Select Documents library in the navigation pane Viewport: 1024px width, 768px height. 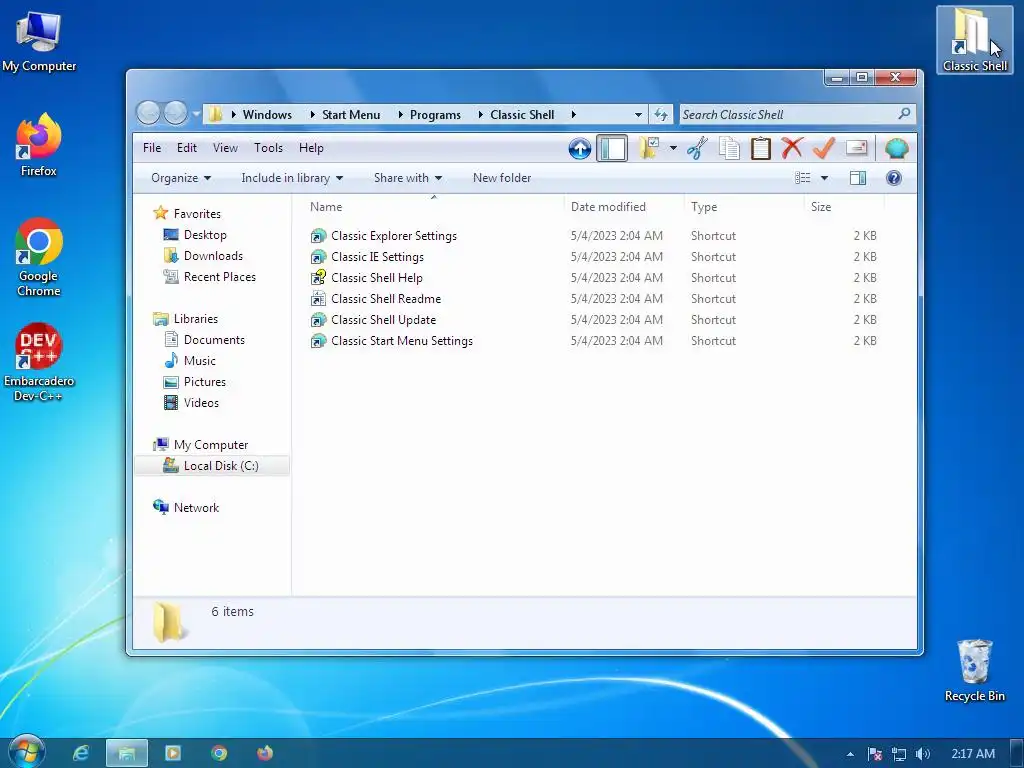click(214, 340)
